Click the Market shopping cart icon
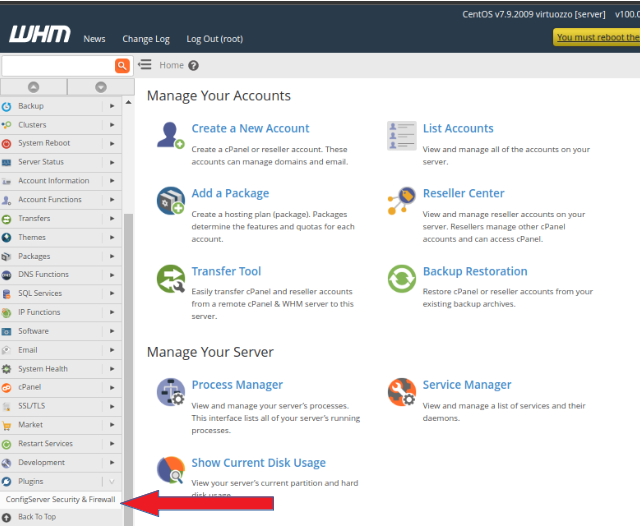Image resolution: width=640 pixels, height=528 pixels. click(7, 426)
